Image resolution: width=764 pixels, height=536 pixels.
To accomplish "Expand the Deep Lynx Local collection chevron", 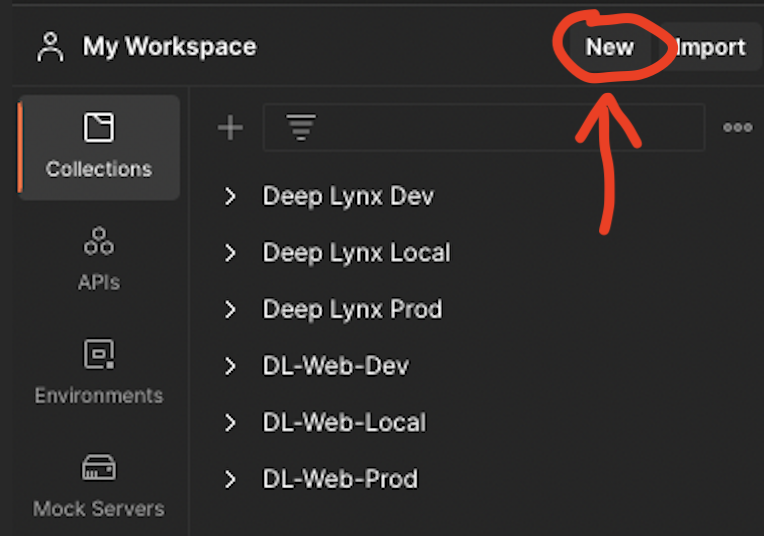I will tap(230, 253).
